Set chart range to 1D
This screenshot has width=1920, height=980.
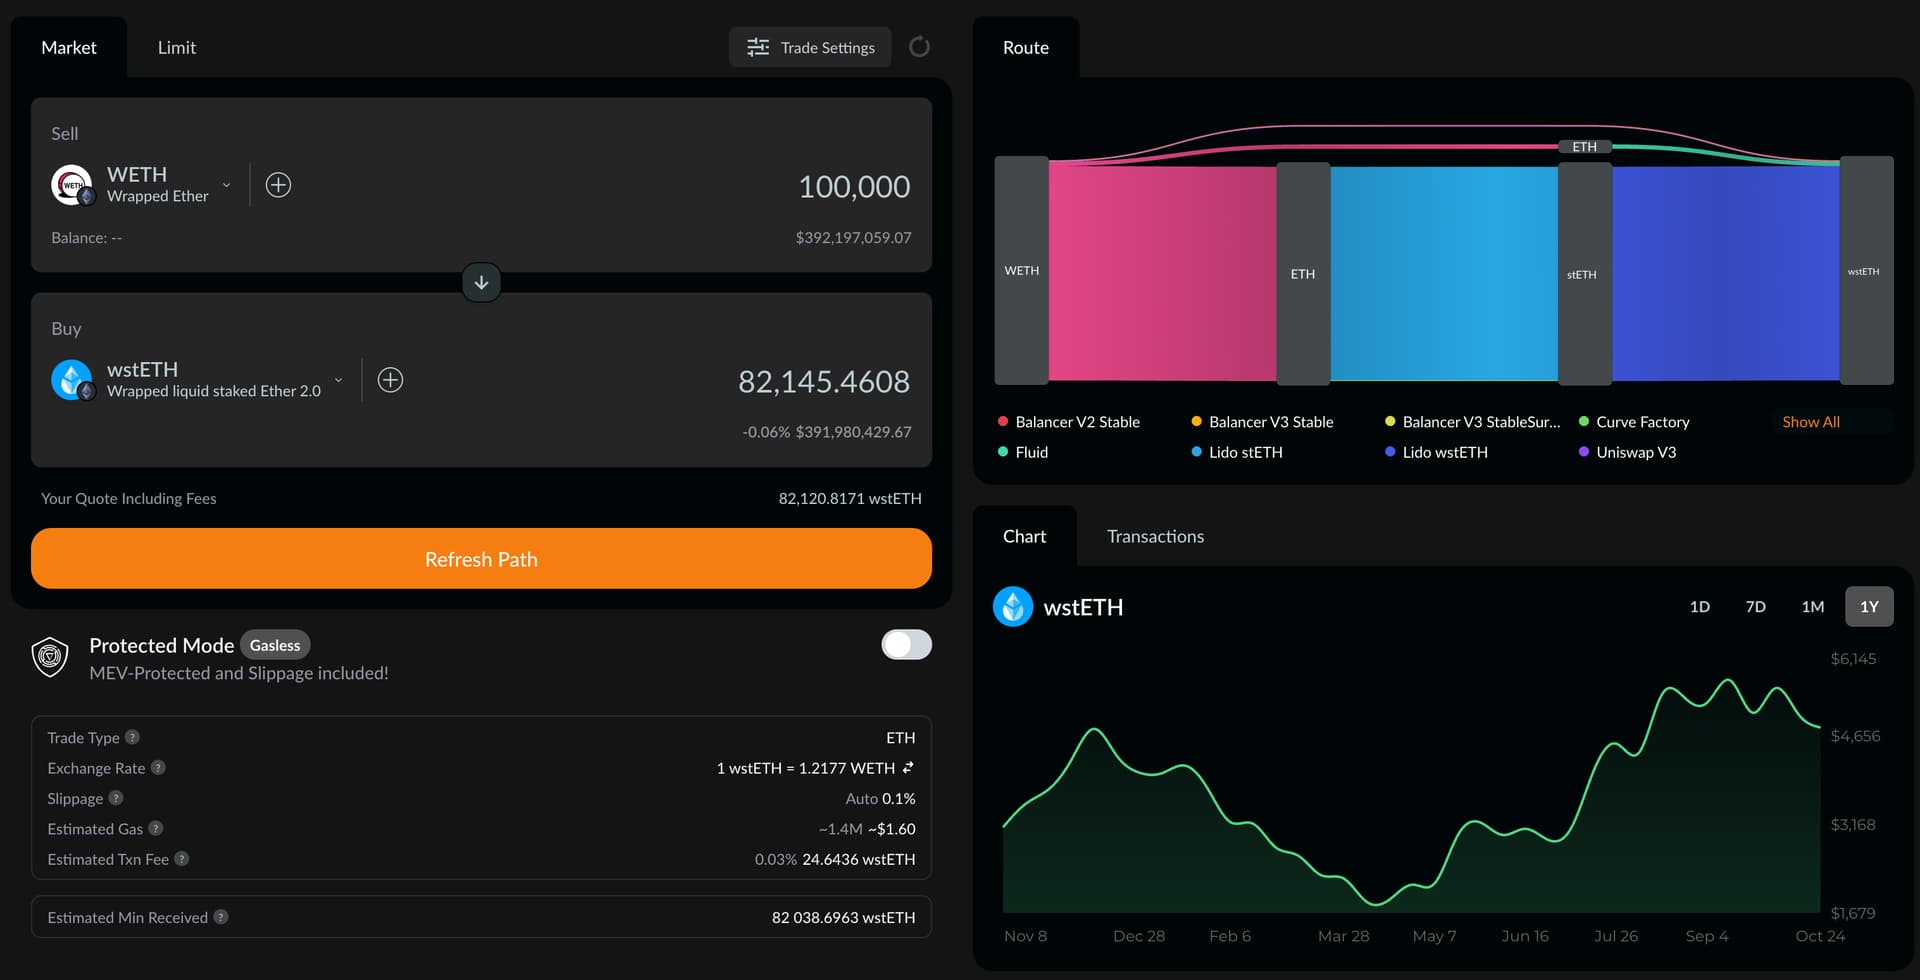(1700, 607)
